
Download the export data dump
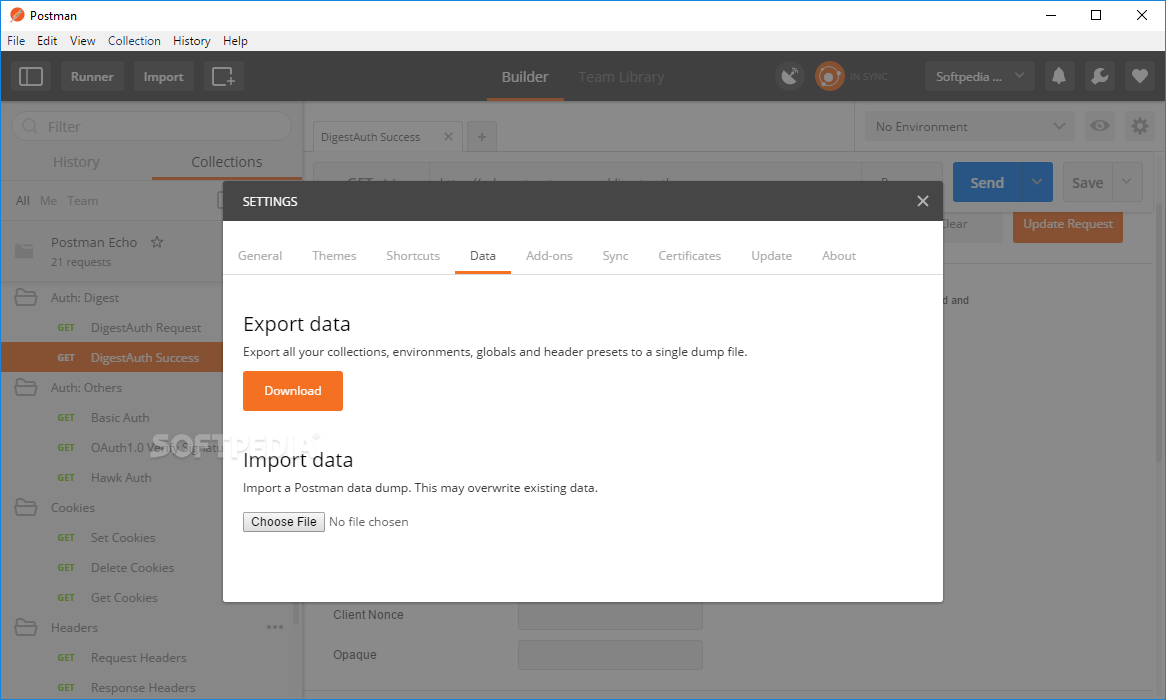pyautogui.click(x=293, y=391)
